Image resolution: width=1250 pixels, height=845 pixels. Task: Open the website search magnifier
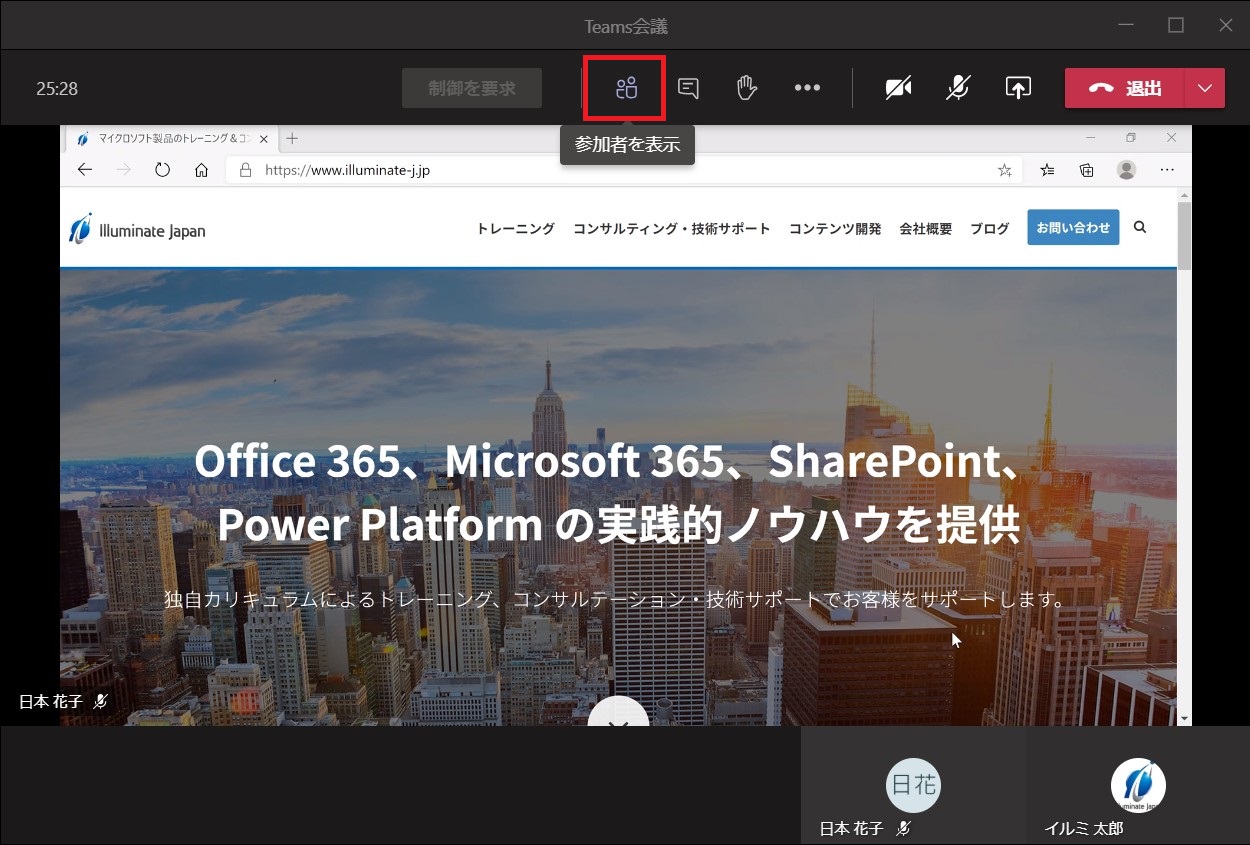click(x=1140, y=228)
